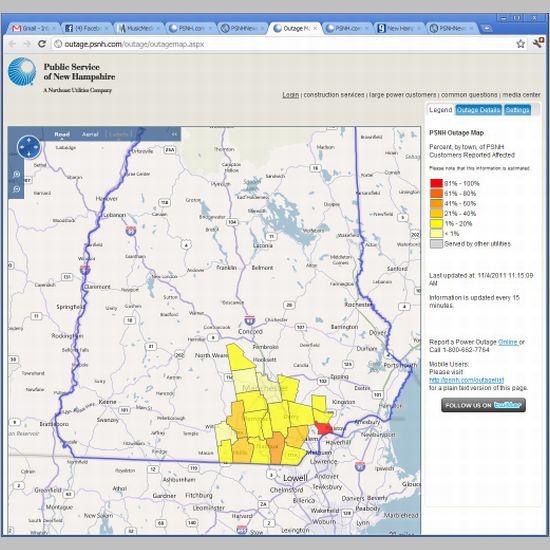Click the Lowell label on the map
Viewport: 550px width, 550px height.
pos(295,478)
